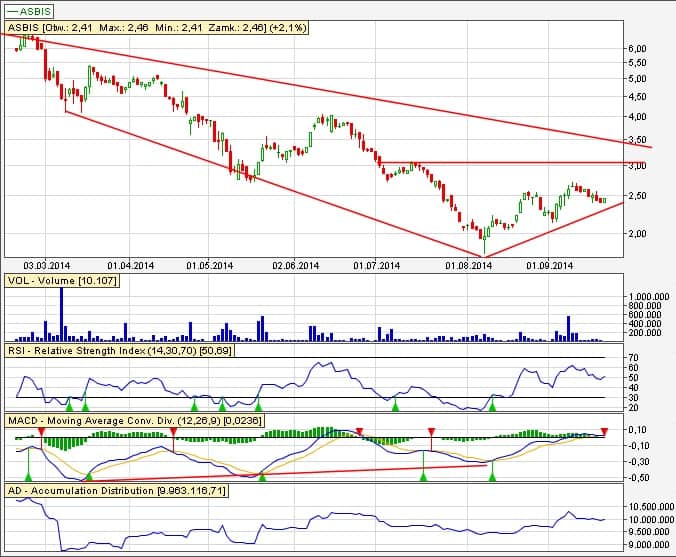Click the 6,00 price axis label
This screenshot has height=557, width=676.
[x=634, y=48]
